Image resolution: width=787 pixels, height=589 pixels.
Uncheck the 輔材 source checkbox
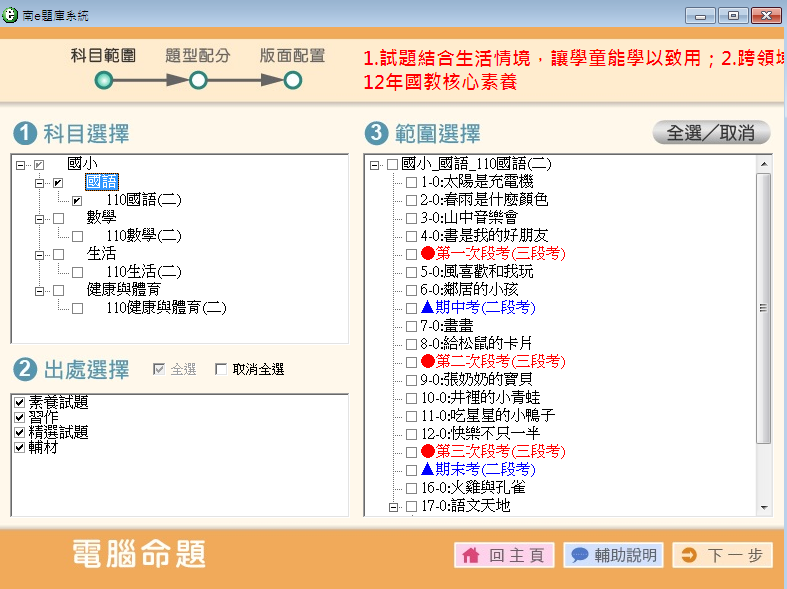[20, 448]
